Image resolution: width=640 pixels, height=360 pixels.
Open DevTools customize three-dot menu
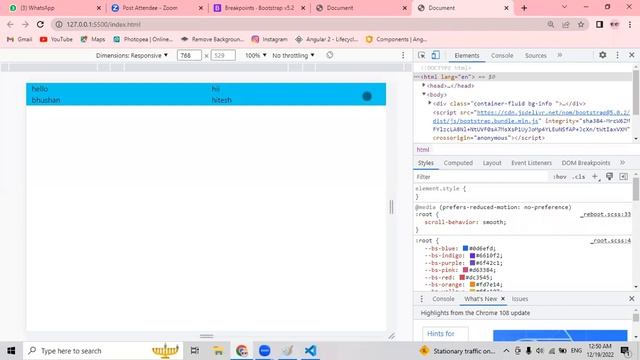coord(617,55)
